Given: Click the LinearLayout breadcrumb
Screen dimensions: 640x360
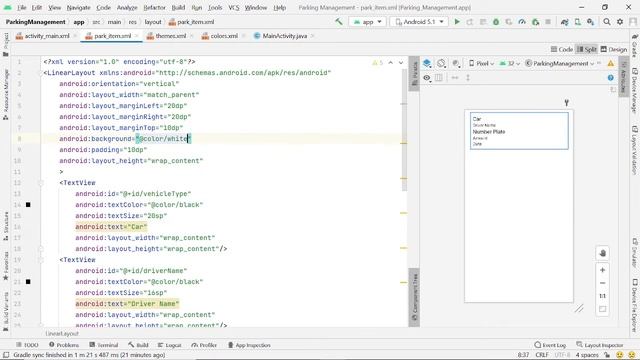Looking at the screenshot, I should pos(62,333).
